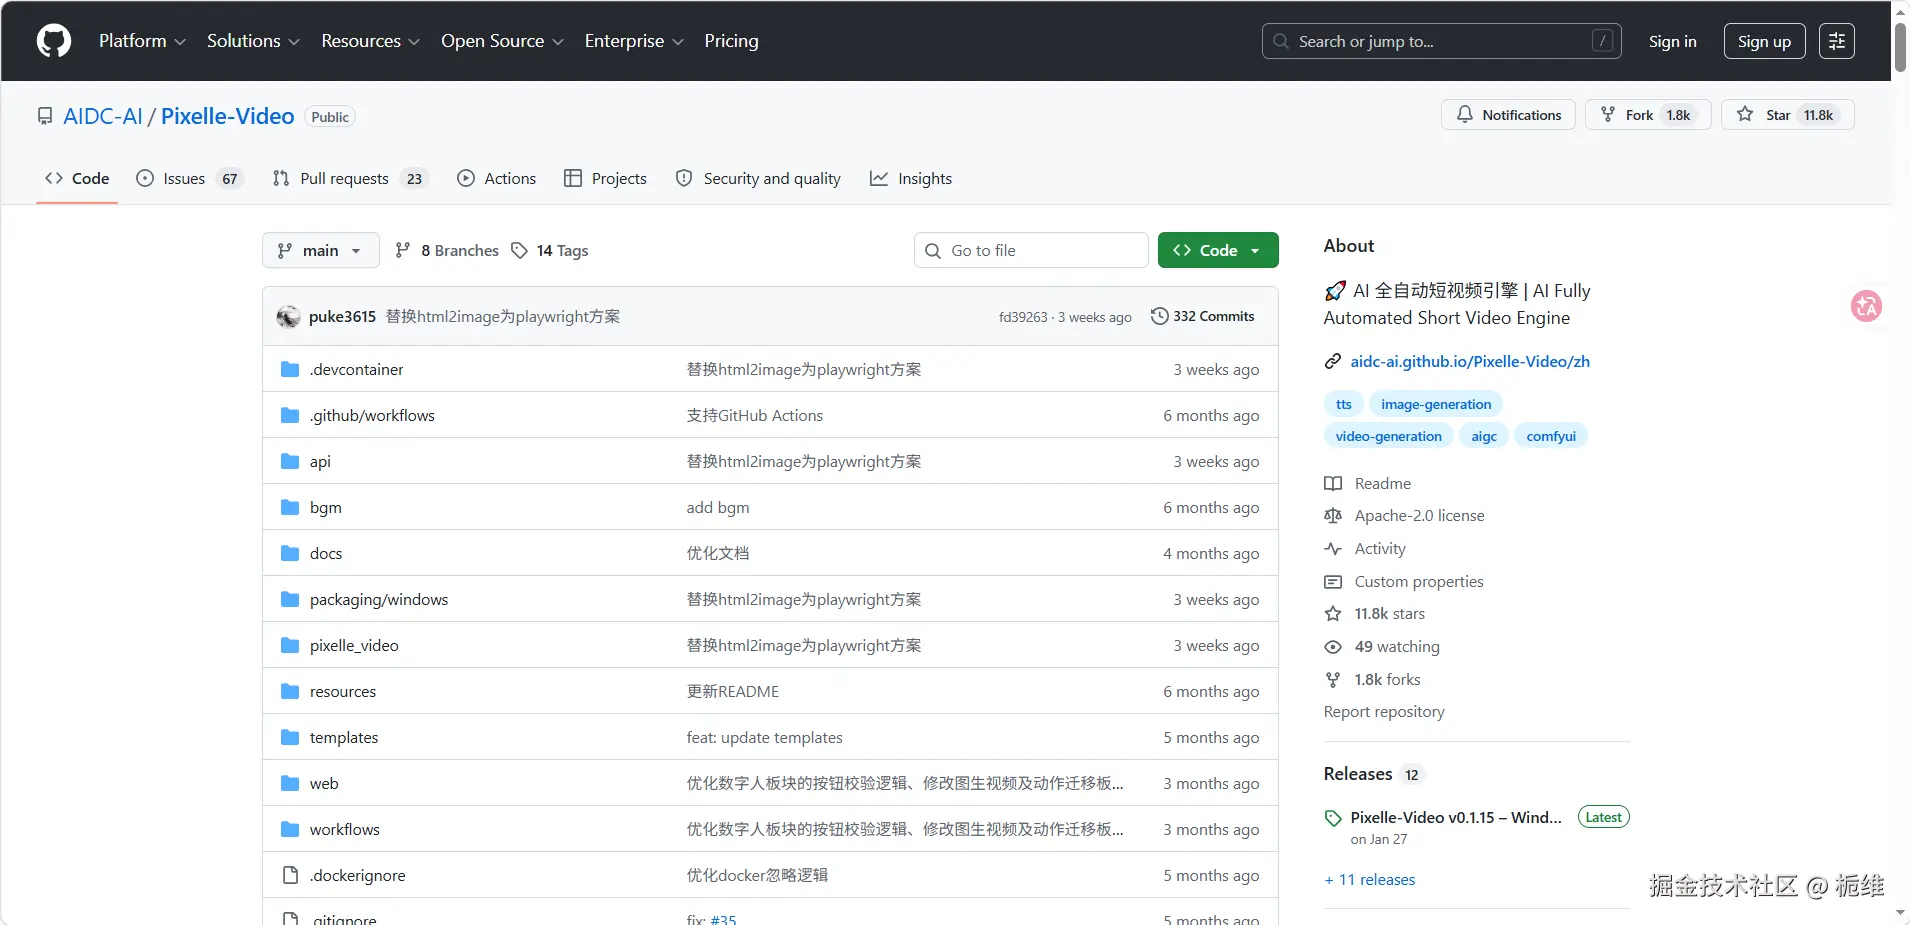Screen dimensions: 1910x925
Task: Click the appearance settings icon near Sign up
Action: (1836, 41)
